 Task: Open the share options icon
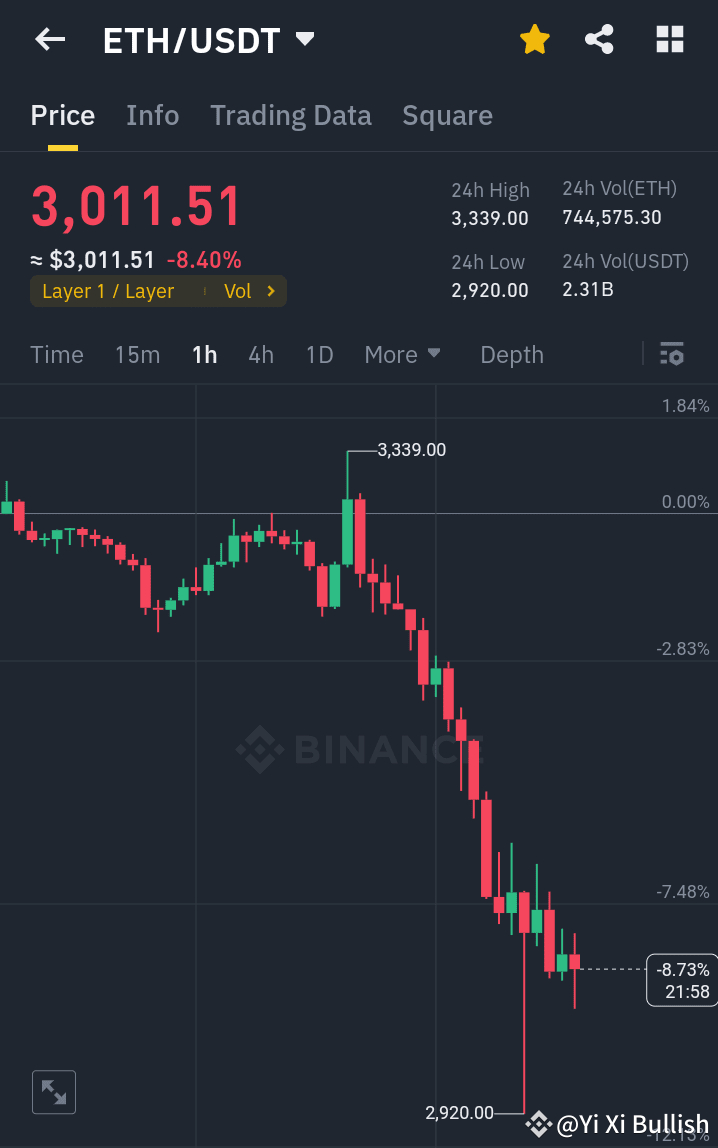point(599,39)
